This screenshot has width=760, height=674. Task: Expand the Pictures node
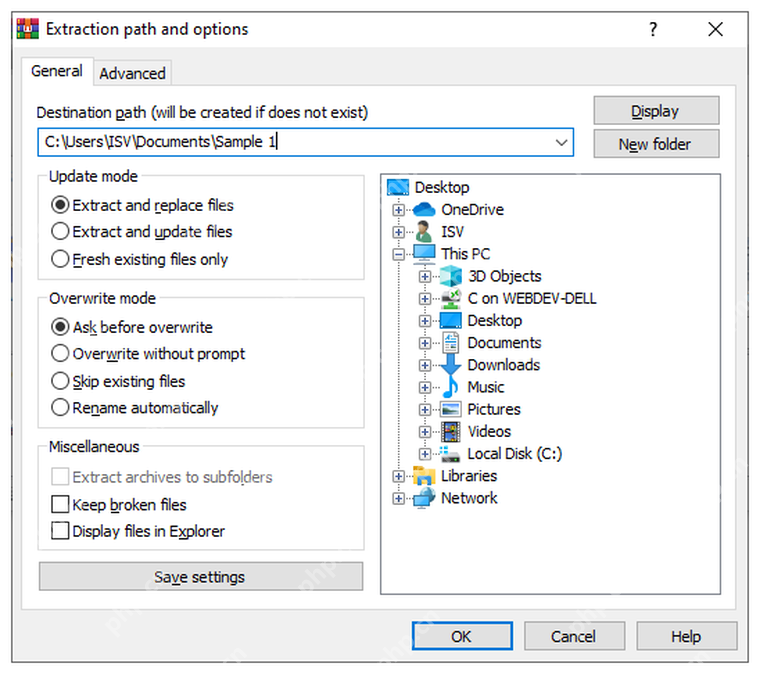pos(425,409)
